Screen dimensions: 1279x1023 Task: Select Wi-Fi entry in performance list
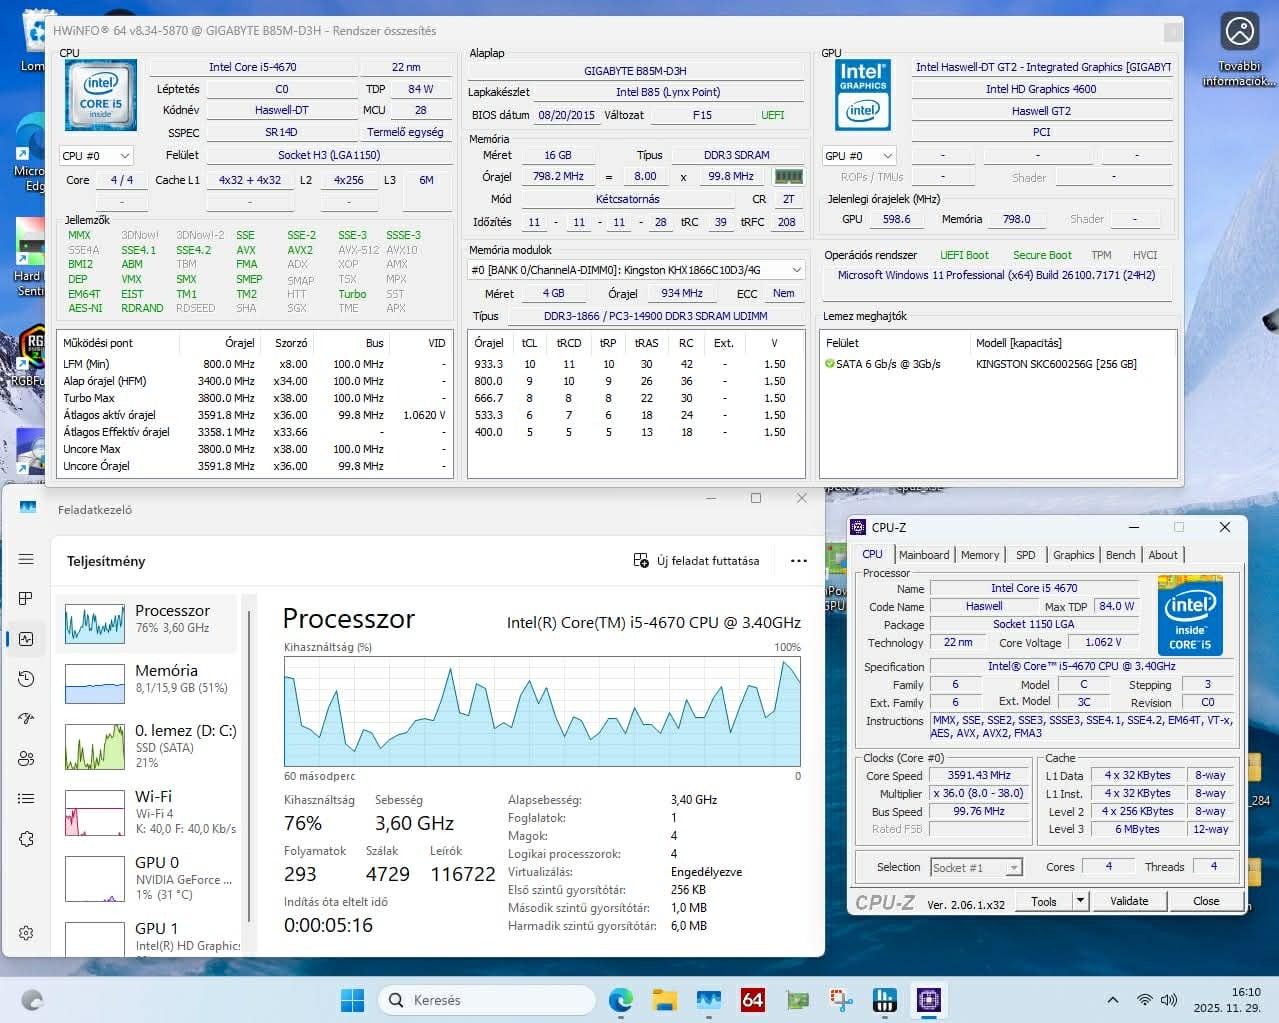148,812
